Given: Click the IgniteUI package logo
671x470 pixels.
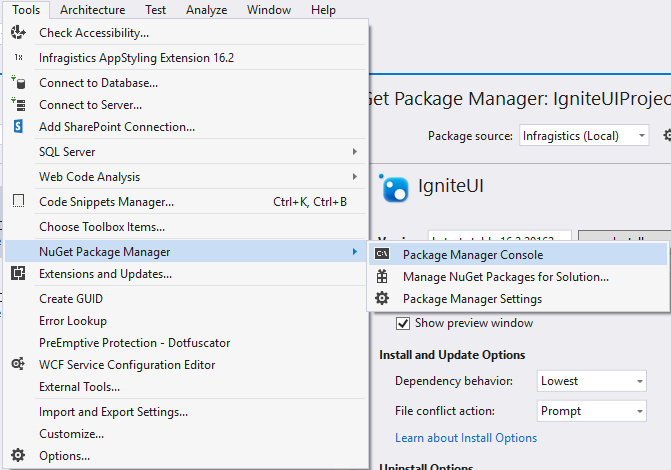Looking at the screenshot, I should coord(395,187).
